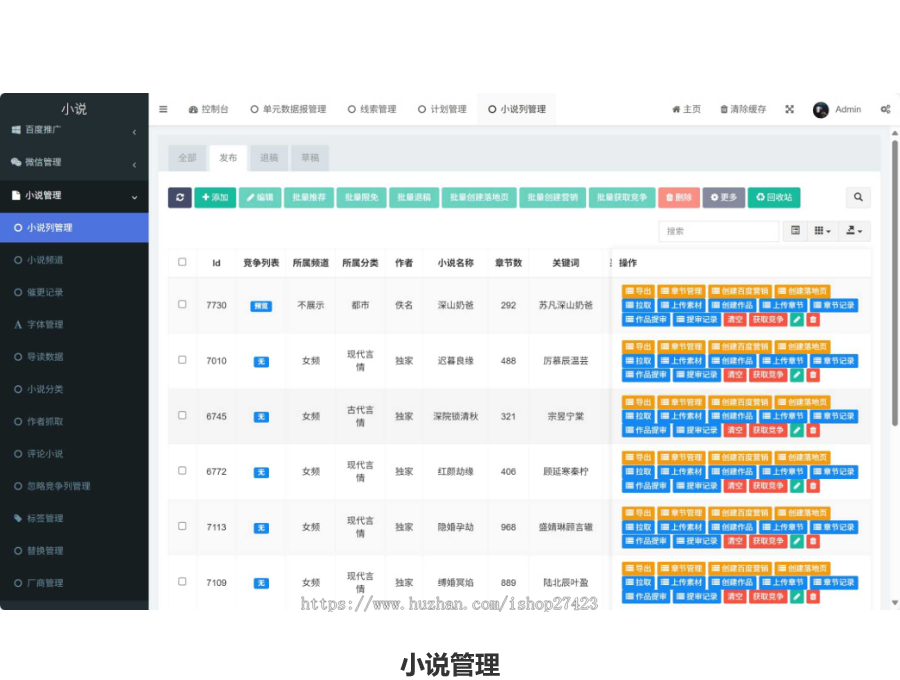The image size is (900, 680).
Task: Click the 批量创建落地页 button
Action: [x=479, y=197]
